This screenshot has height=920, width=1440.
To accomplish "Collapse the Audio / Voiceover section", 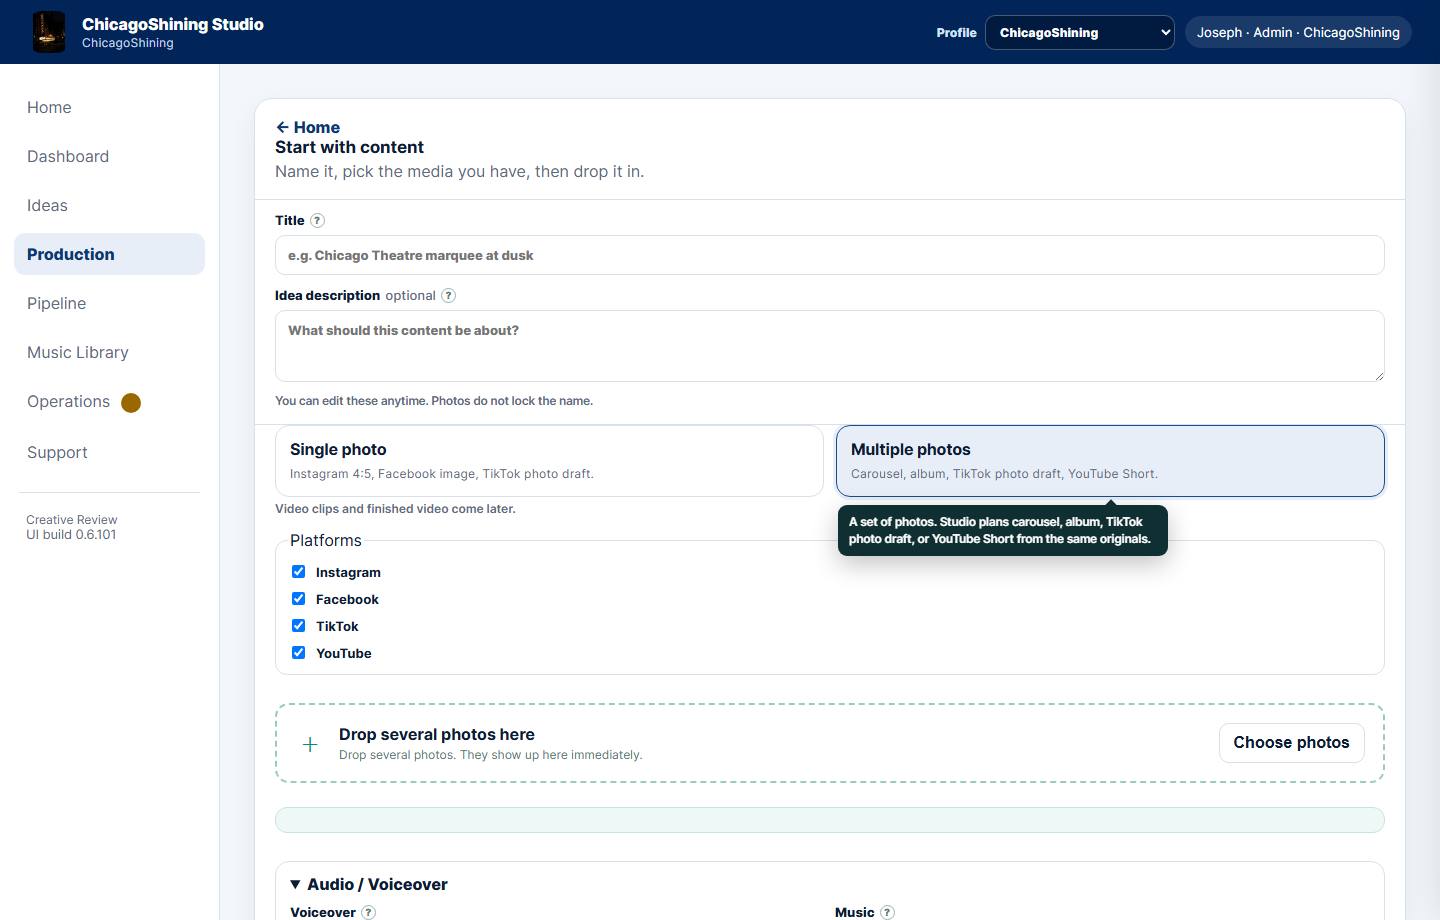I will (368, 884).
